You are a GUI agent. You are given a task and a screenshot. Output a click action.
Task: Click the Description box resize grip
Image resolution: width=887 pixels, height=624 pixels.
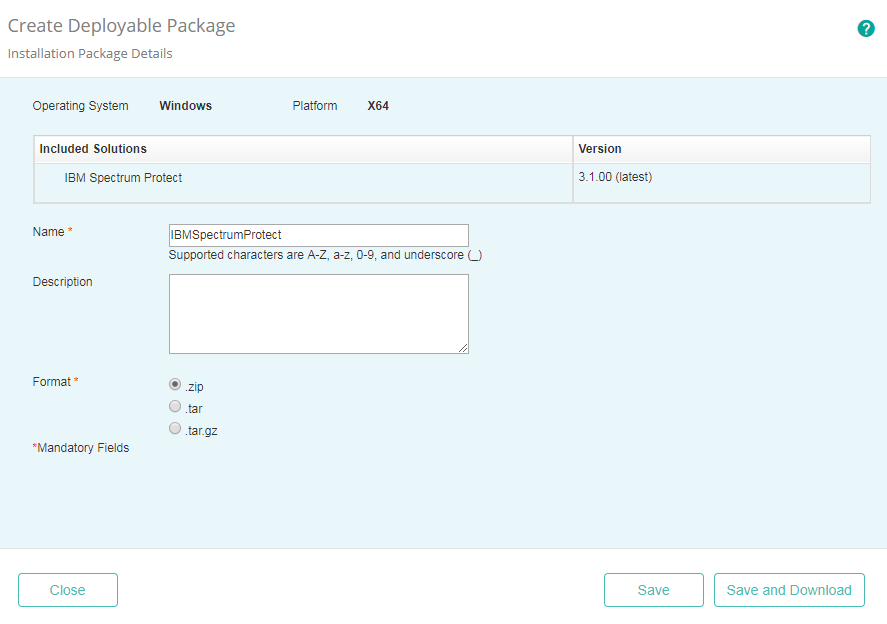(464, 349)
